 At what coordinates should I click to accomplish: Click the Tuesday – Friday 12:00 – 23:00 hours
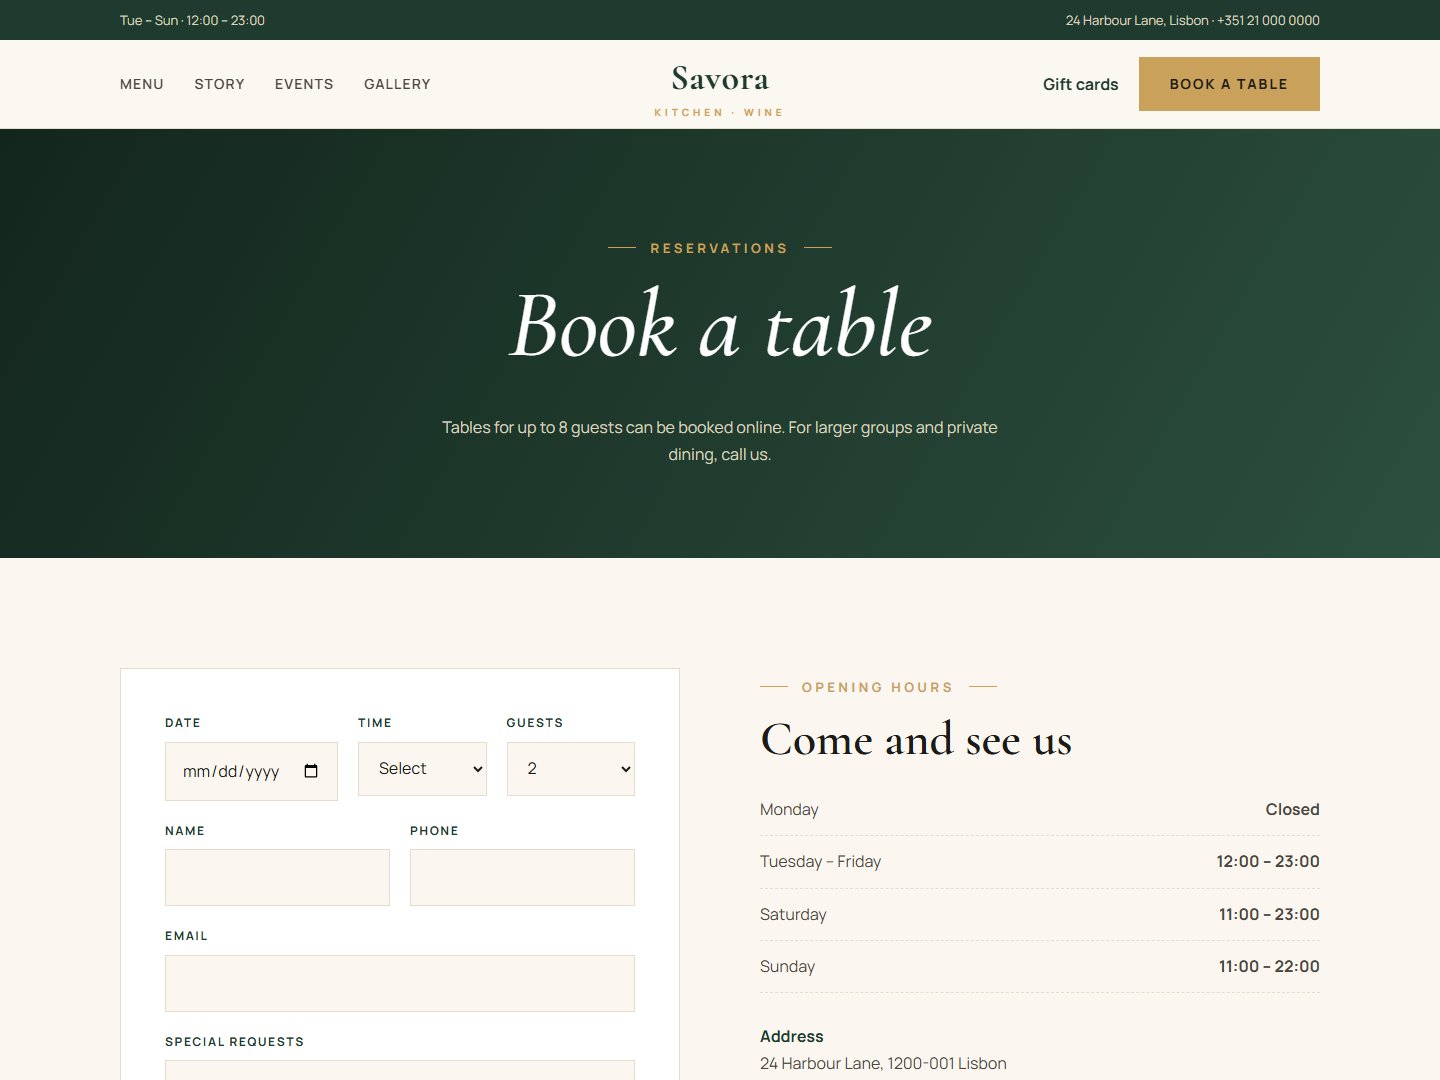click(x=1268, y=861)
